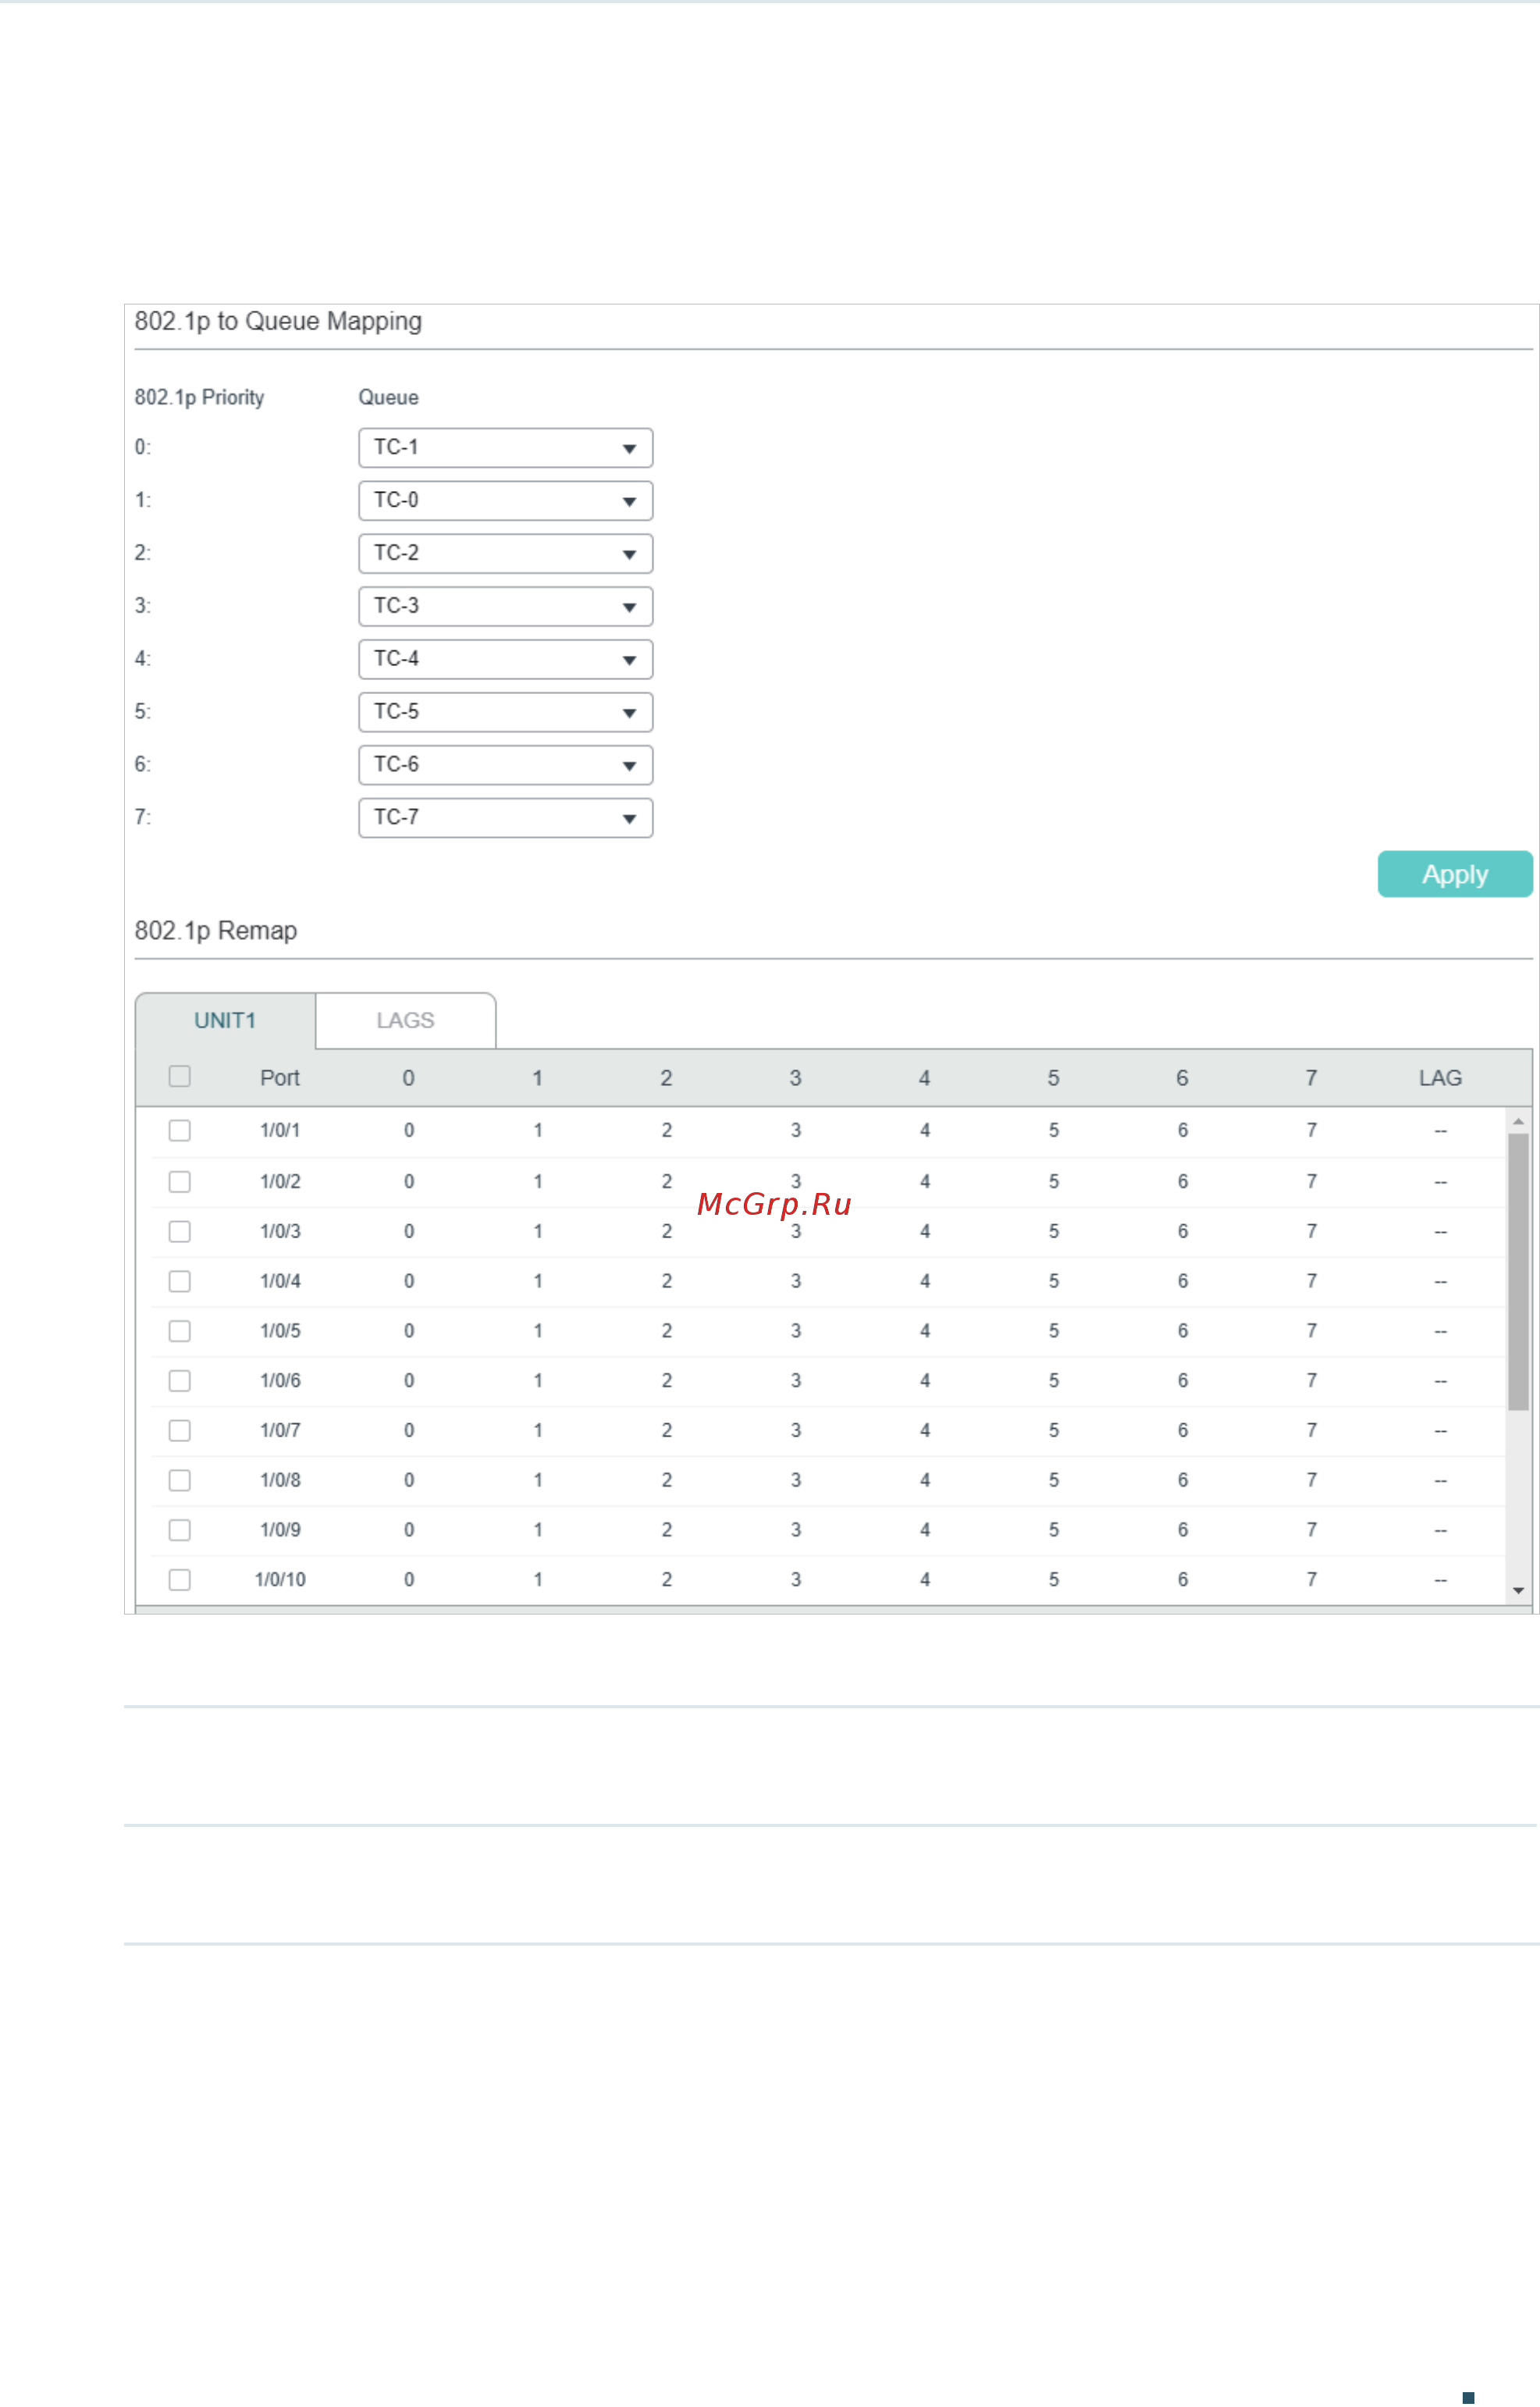1540x2407 pixels.
Task: Tick the select-all checkbox in table header
Action: pos(180,1077)
